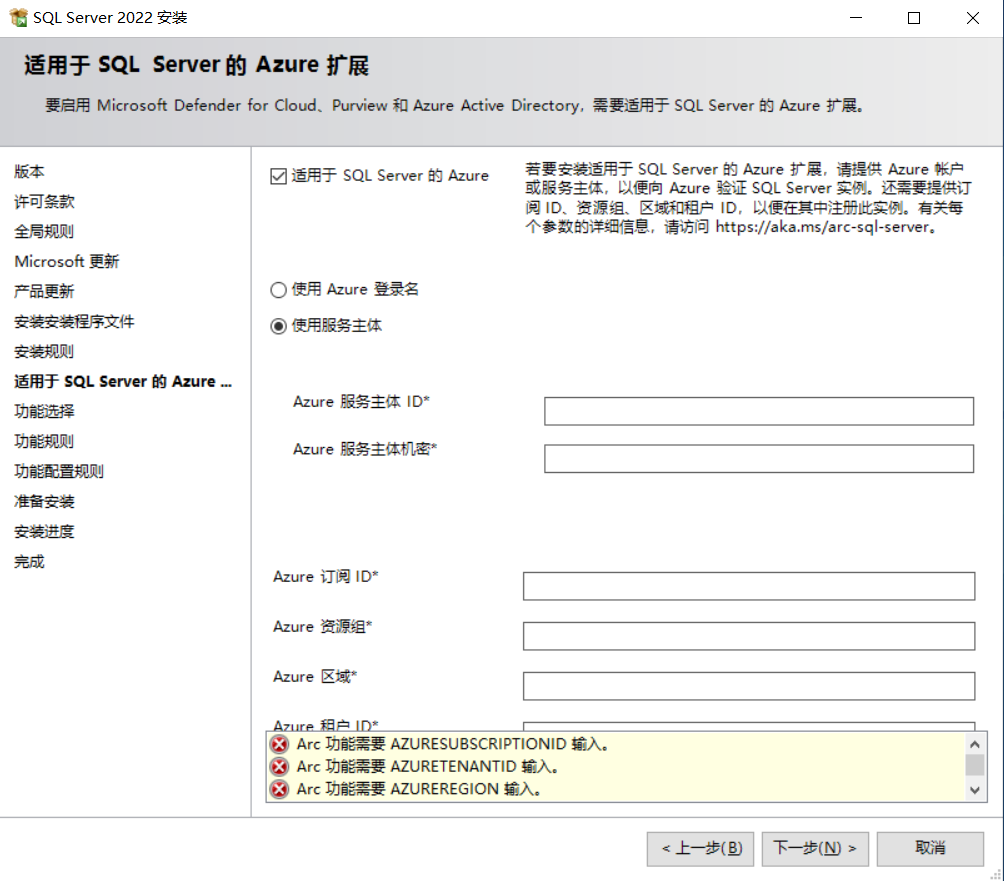Screen dimensions: 1004x881
Task: Maximize the SQL Server 2022 安装 window
Action: coord(914,18)
